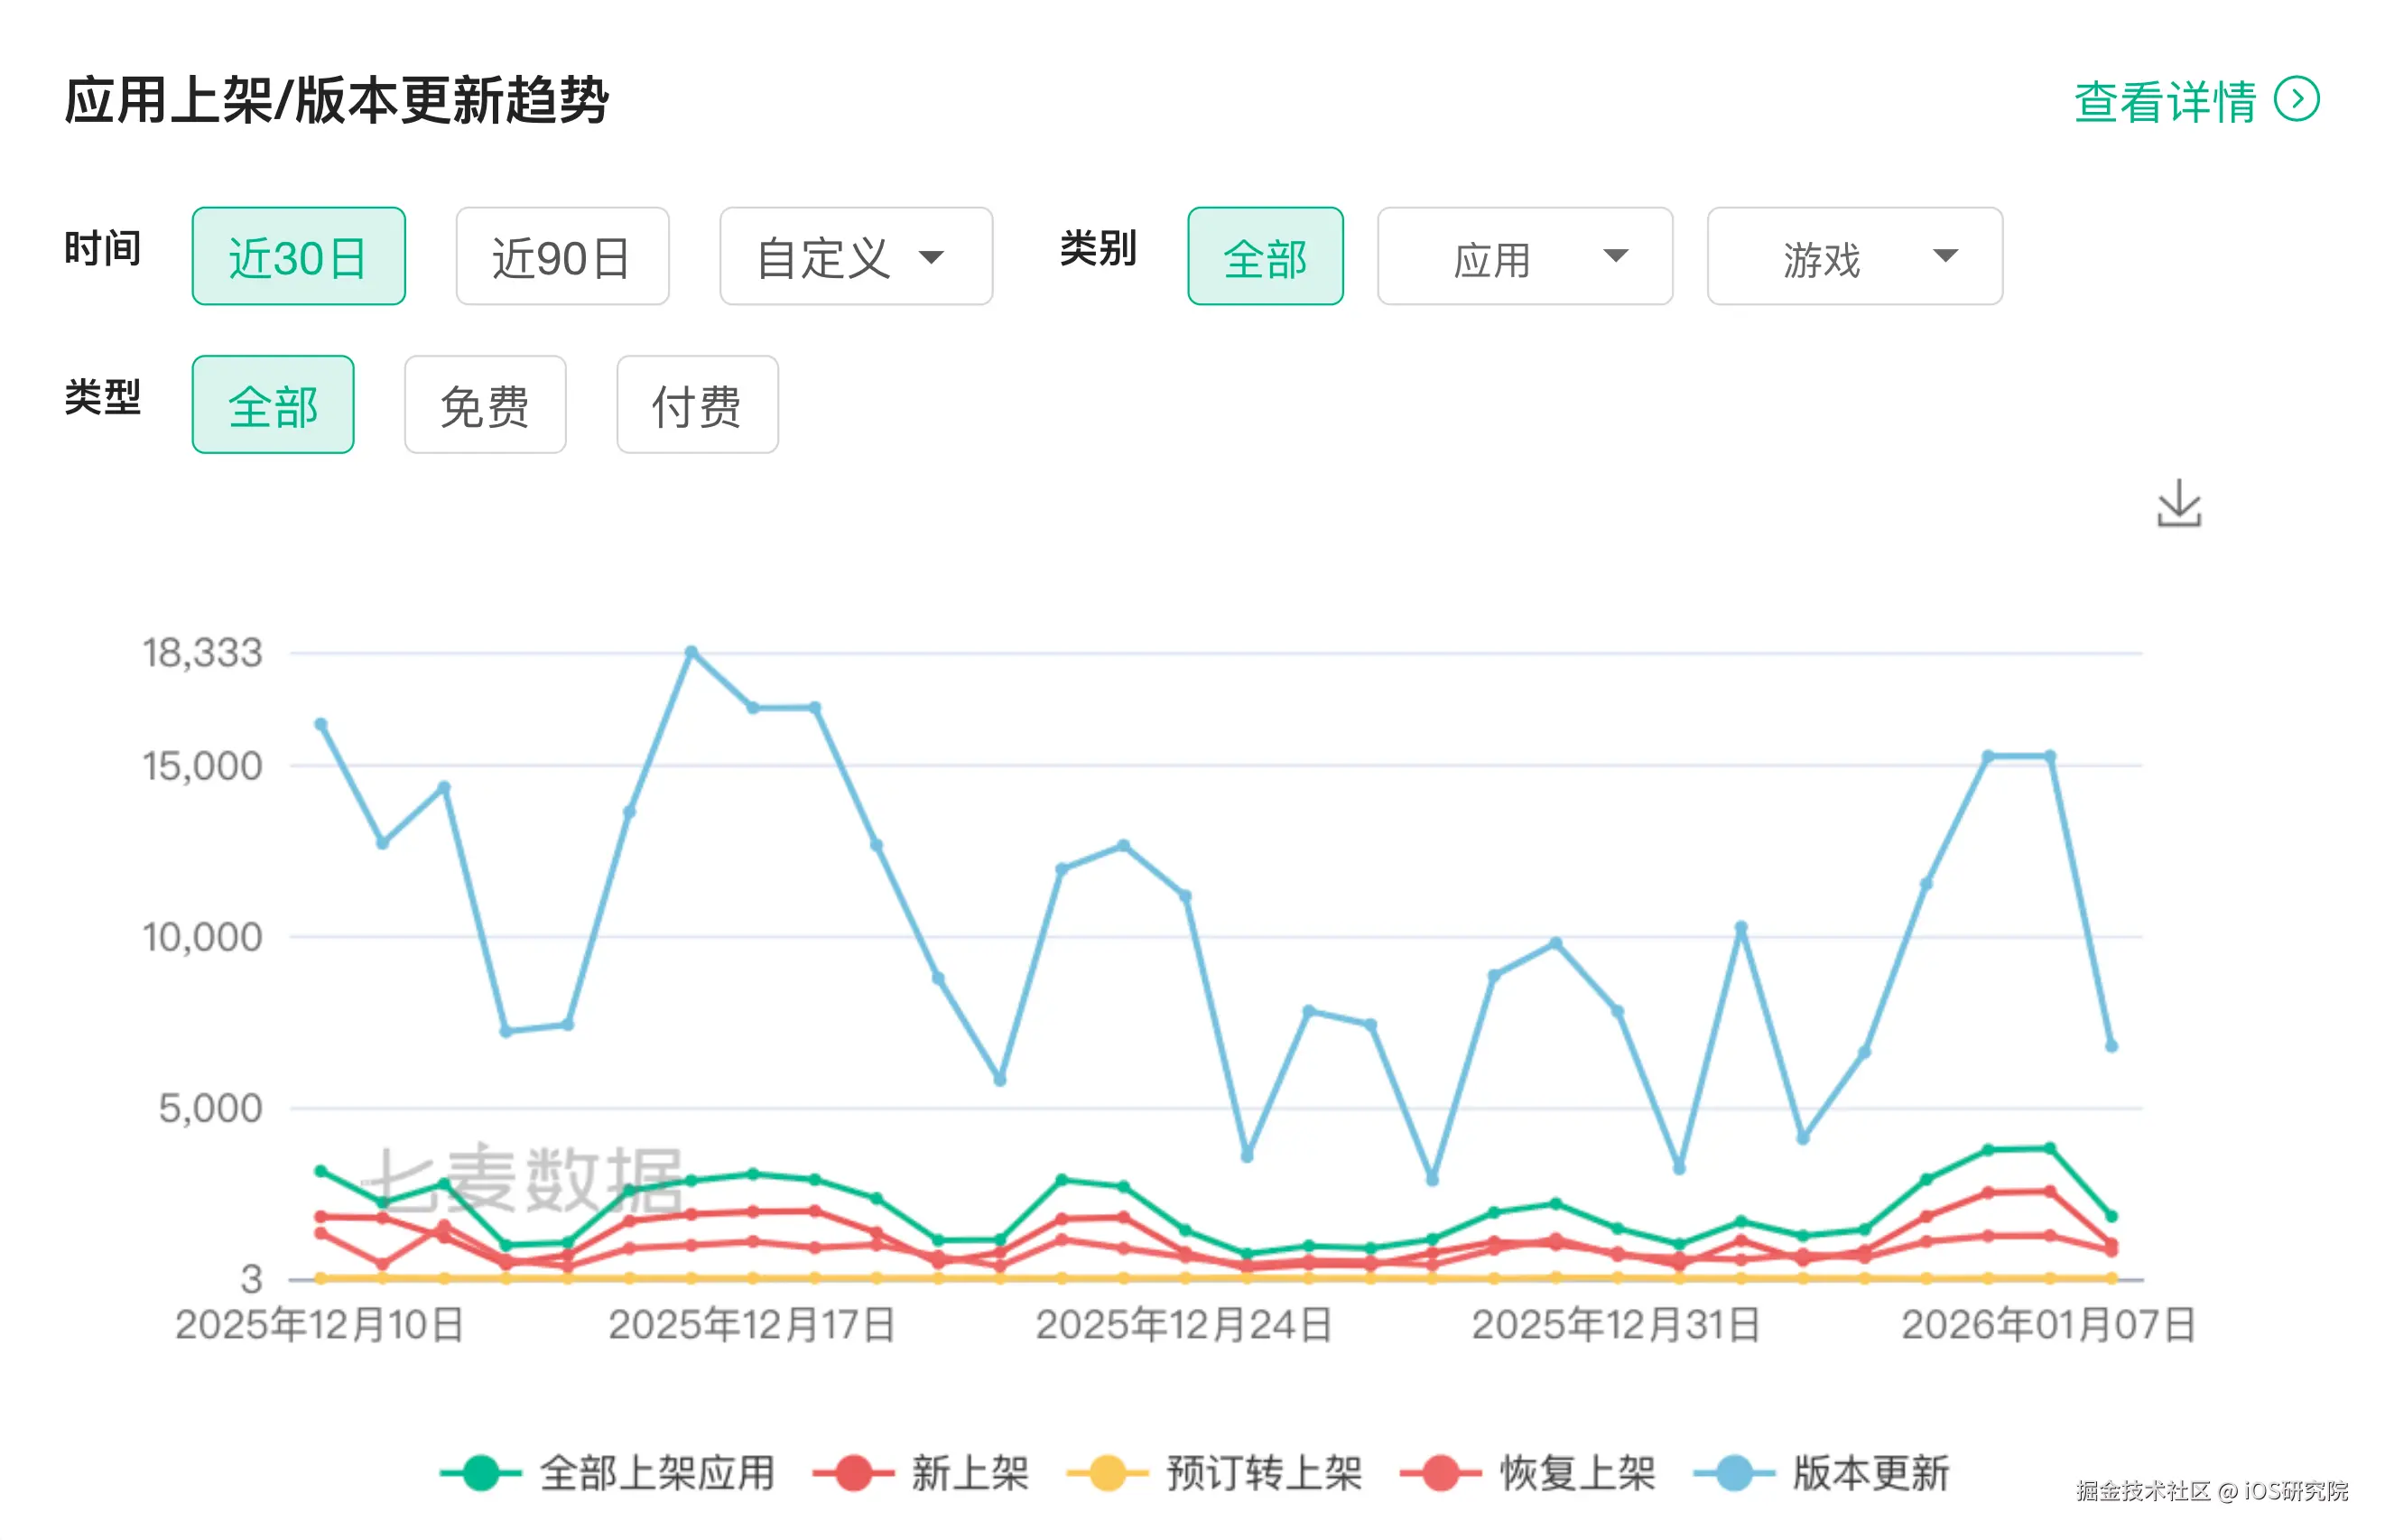This screenshot has width=2385, height=1540.
Task: Expand the 应用 category dropdown
Action: click(x=1524, y=257)
